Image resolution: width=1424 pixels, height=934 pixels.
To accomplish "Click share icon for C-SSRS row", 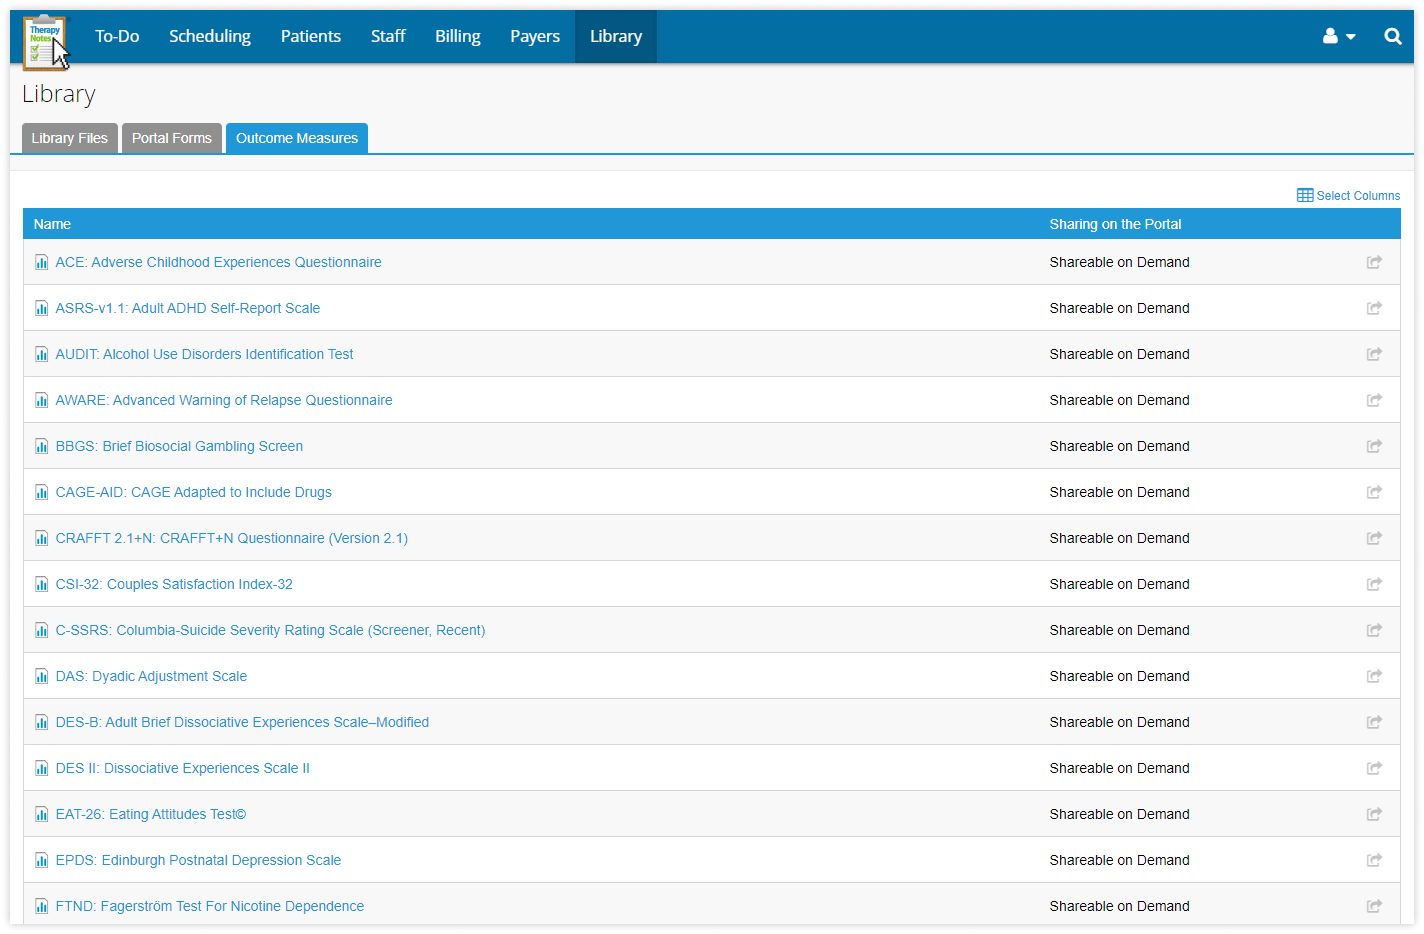I will [1374, 630].
